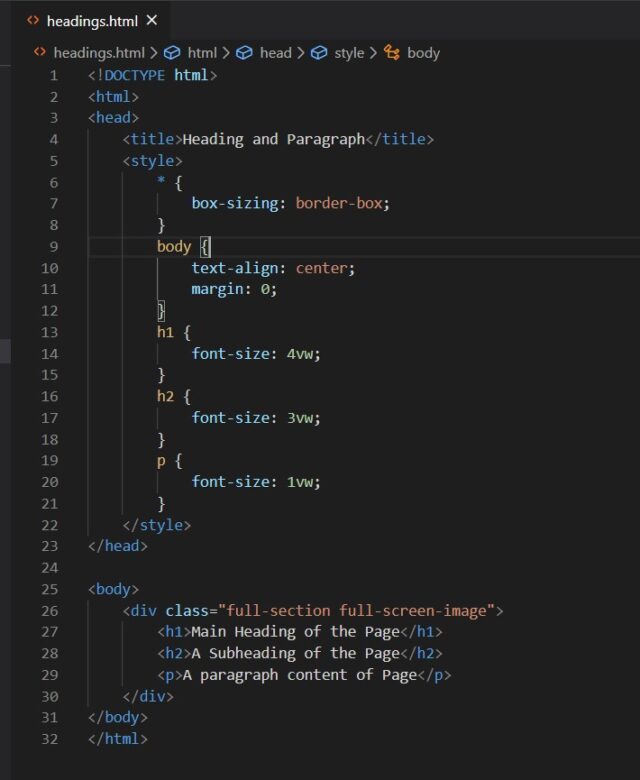Open the body breadcrumb dropdown
Image resolution: width=640 pixels, height=780 pixels.
click(x=423, y=53)
